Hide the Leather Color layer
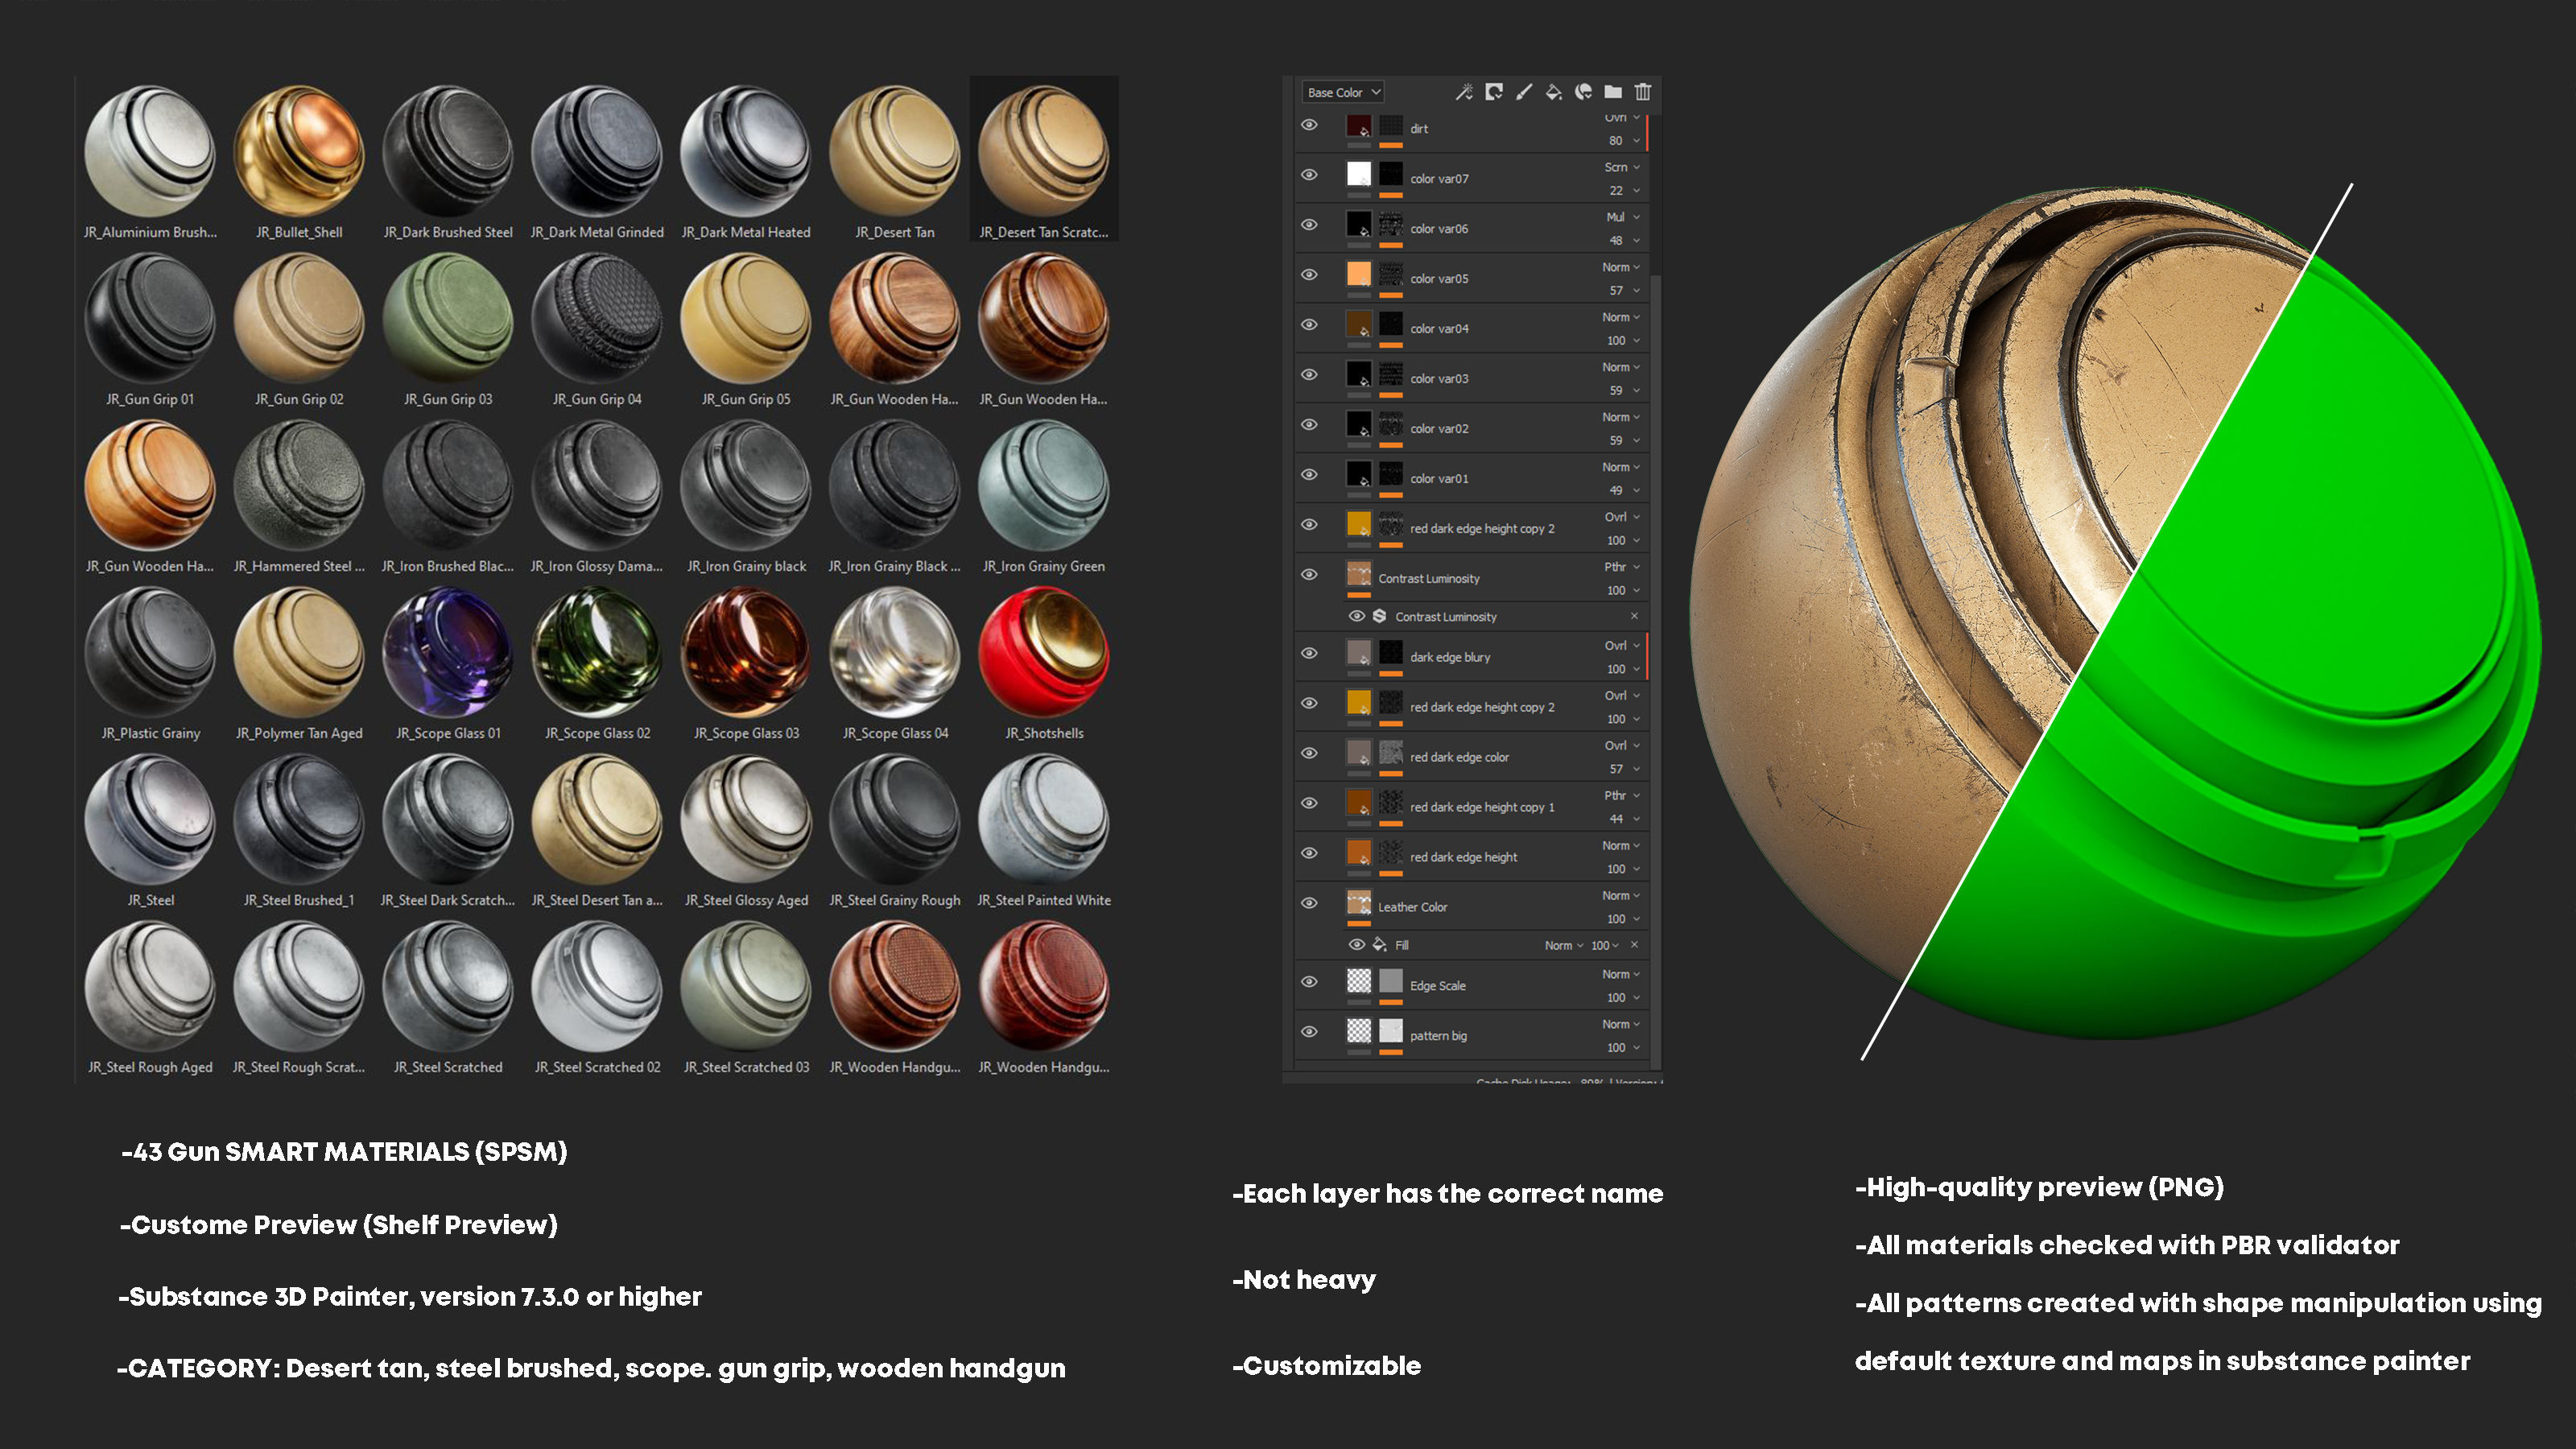2576x1449 pixels. click(1309, 903)
